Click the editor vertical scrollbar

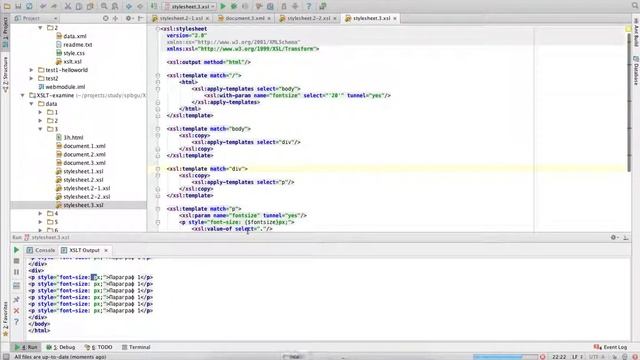pos(628,102)
